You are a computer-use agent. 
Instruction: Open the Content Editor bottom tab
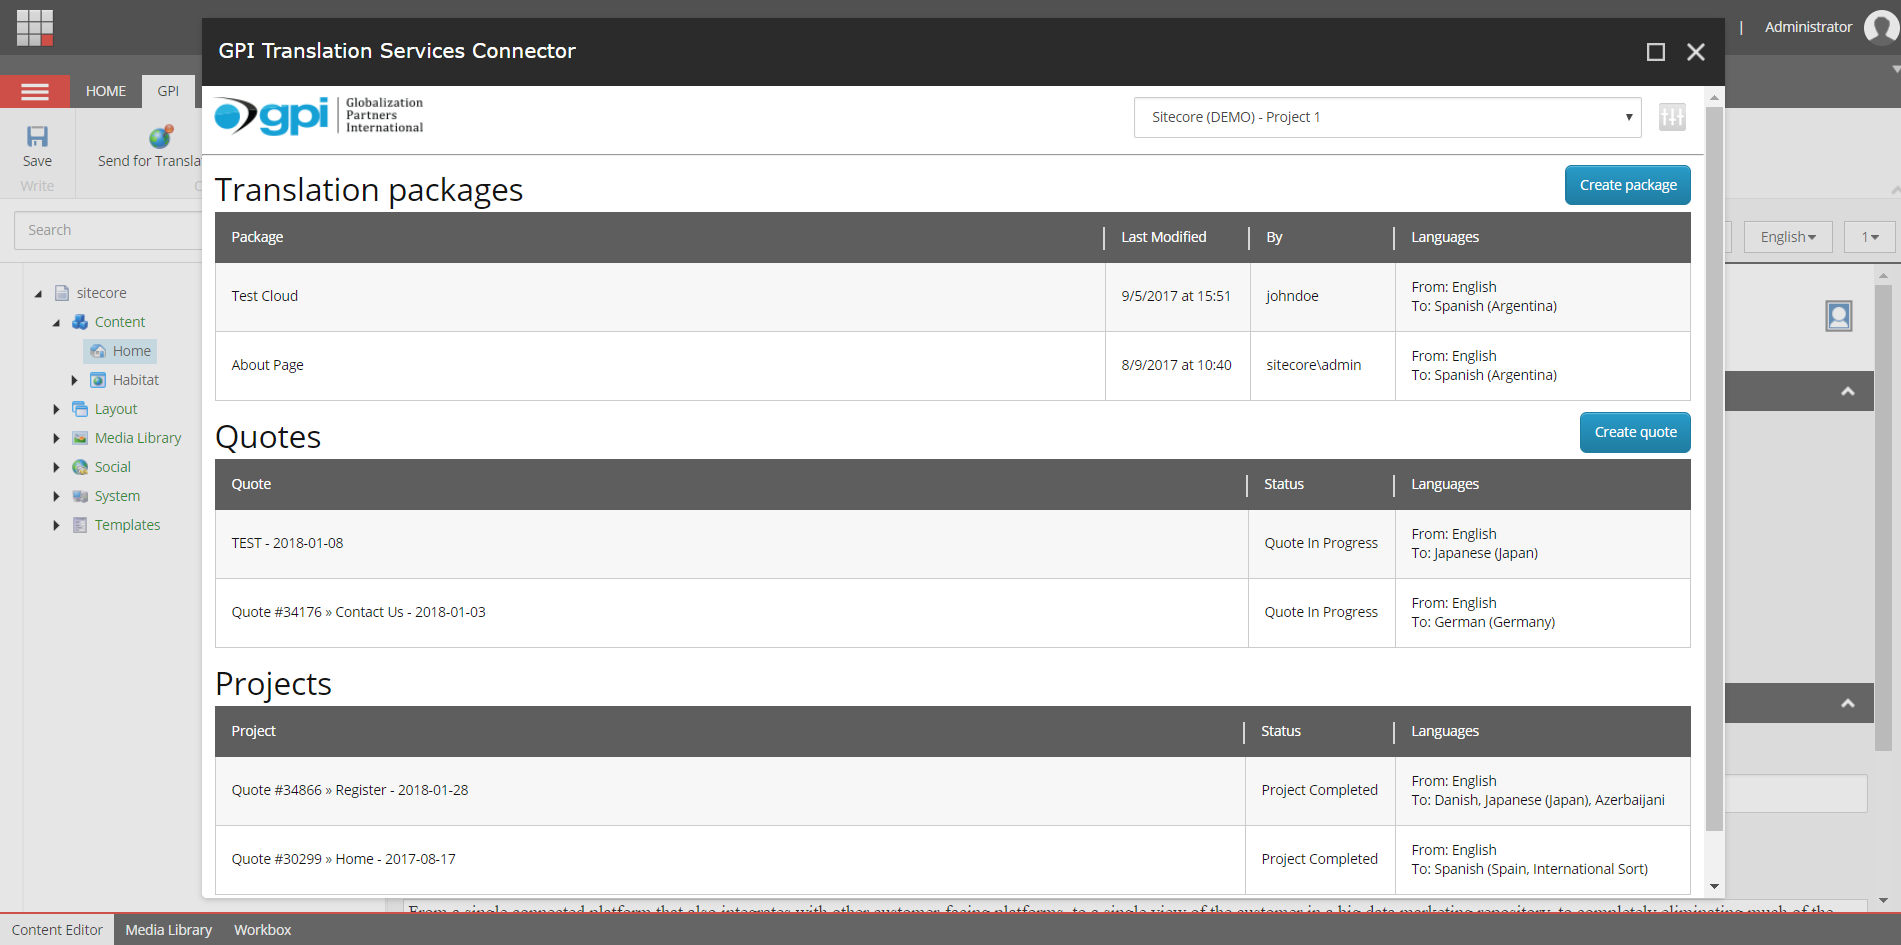click(57, 930)
